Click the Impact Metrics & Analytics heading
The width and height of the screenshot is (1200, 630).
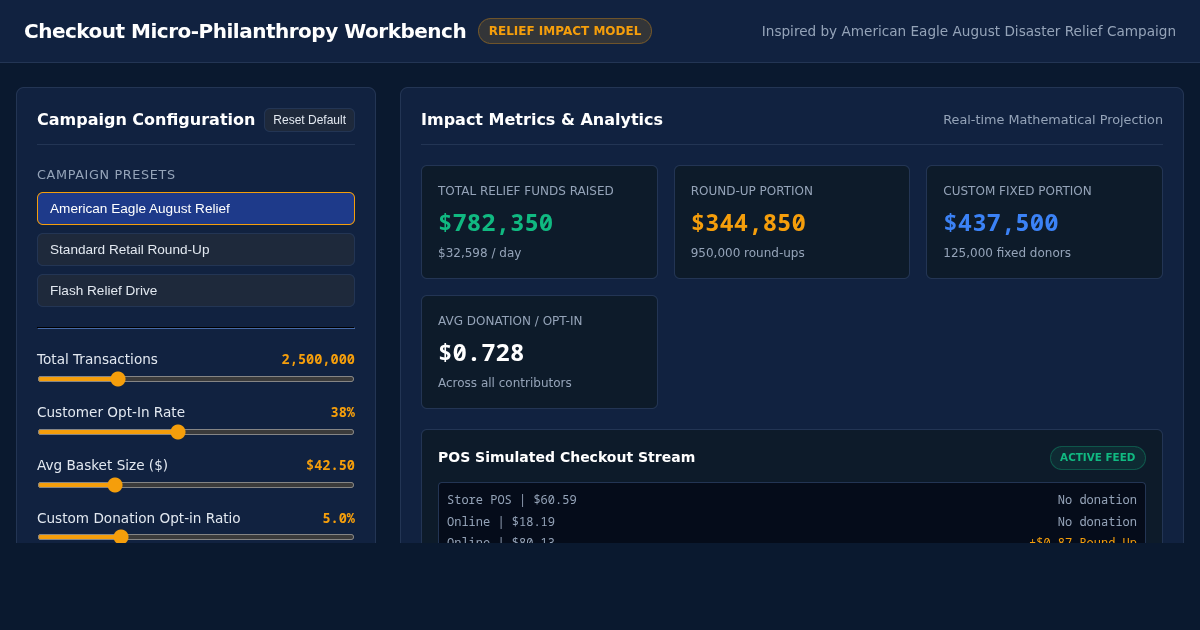[x=542, y=119]
